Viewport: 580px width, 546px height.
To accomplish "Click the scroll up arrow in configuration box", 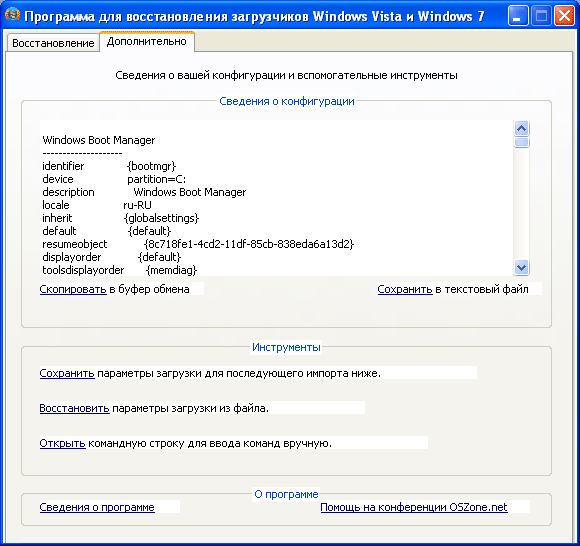I will tap(521, 128).
